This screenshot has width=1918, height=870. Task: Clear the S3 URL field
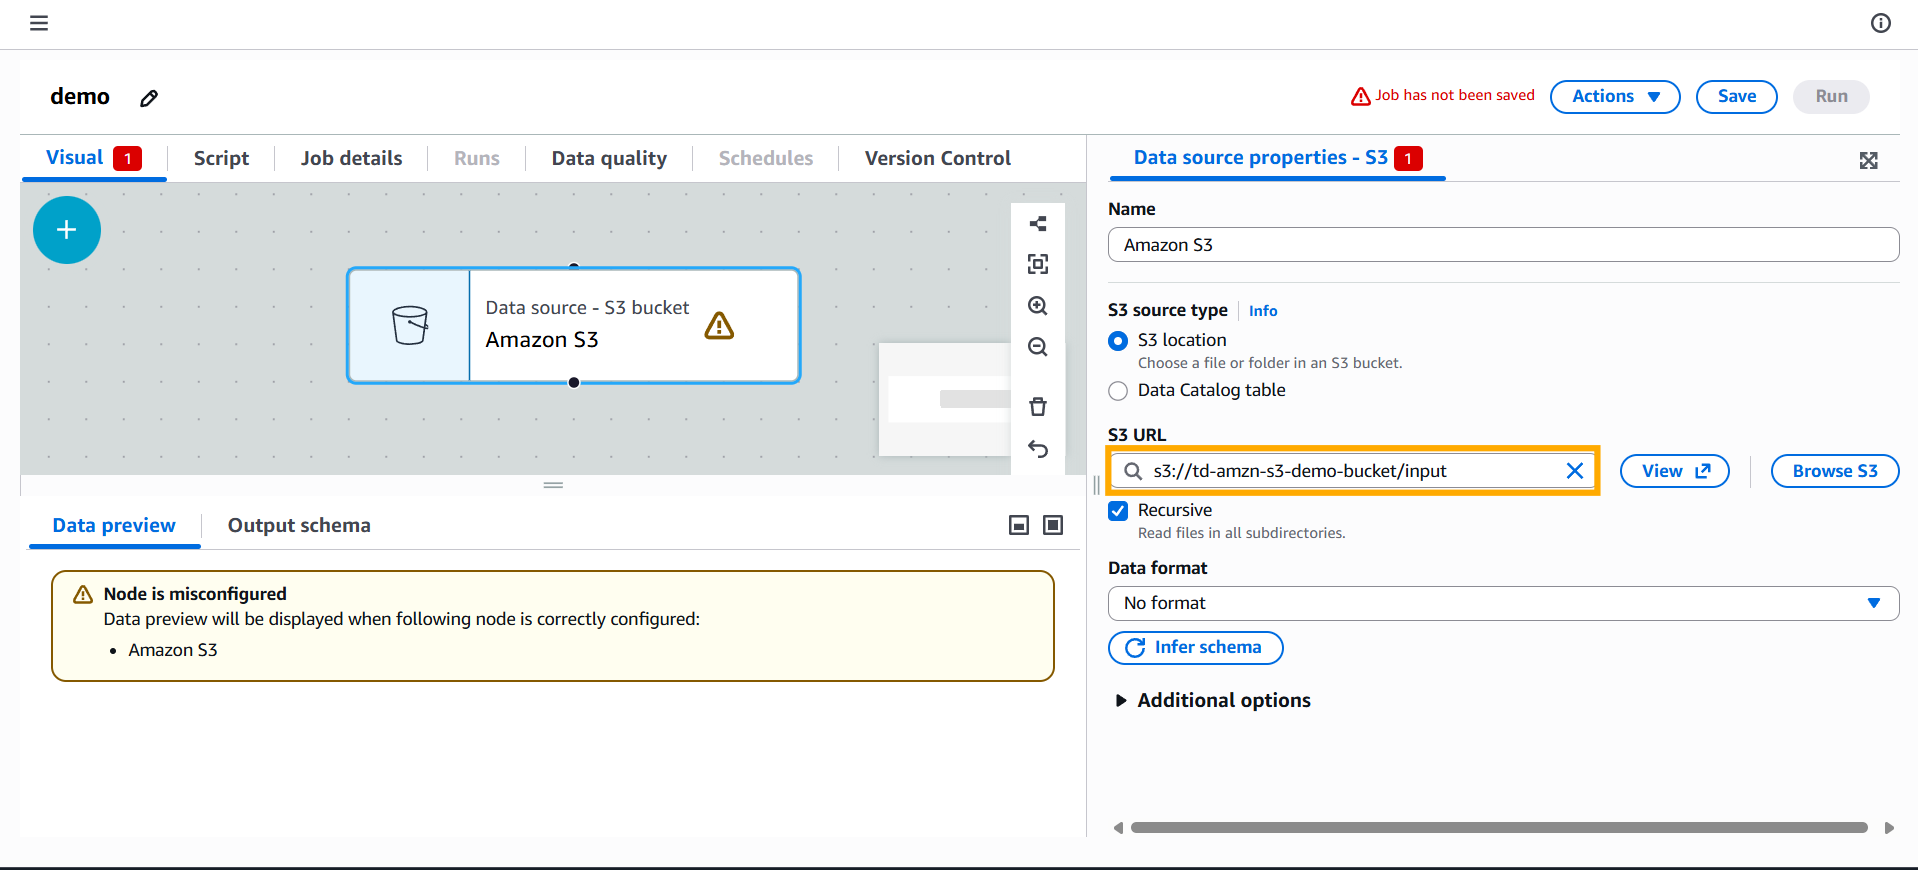[x=1574, y=471]
